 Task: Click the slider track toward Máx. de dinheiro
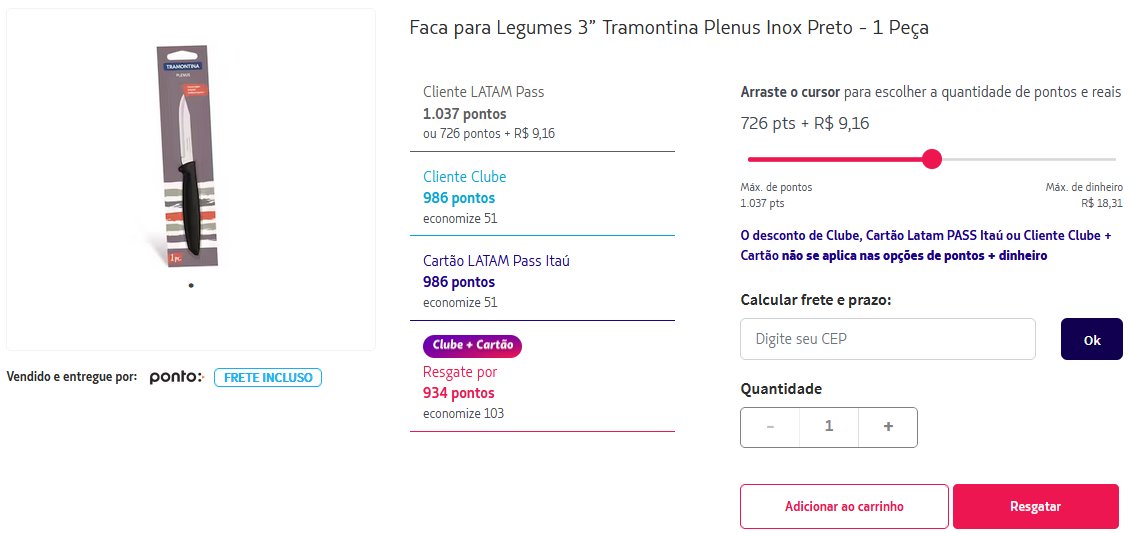1029,159
